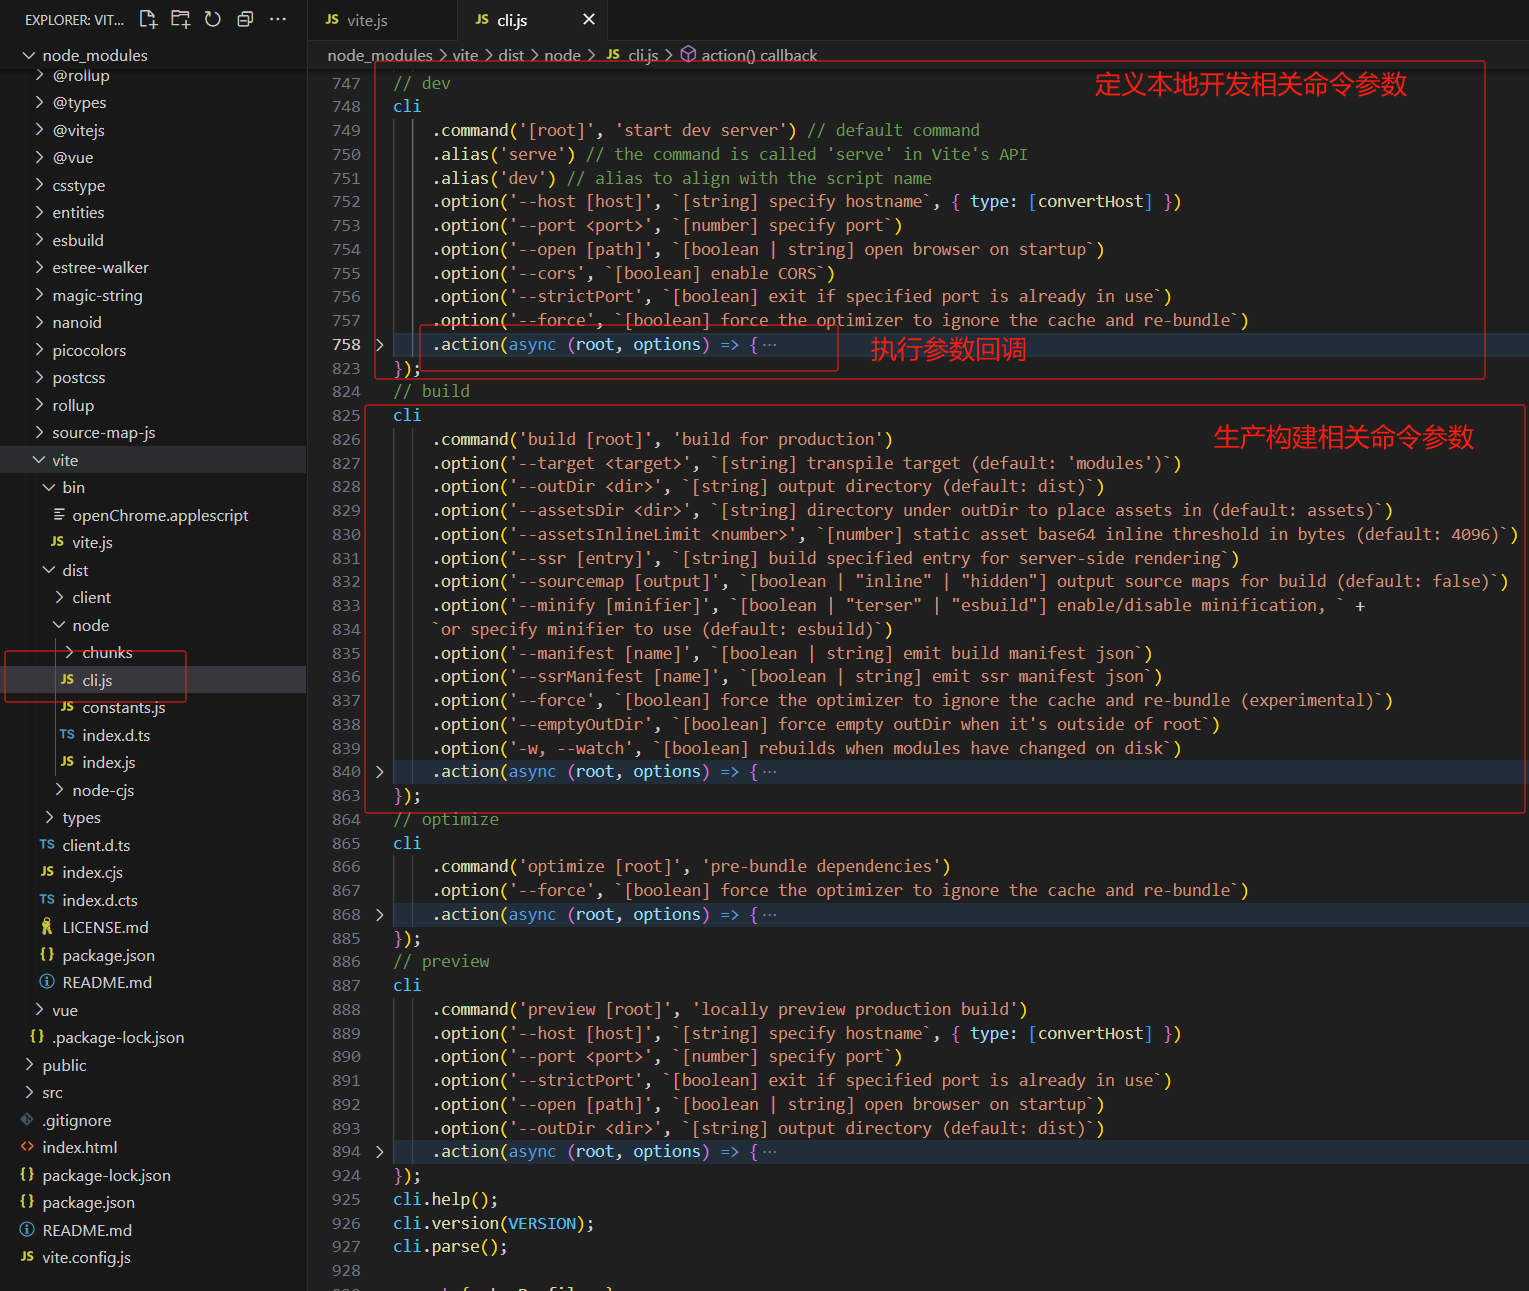Open .gitignore file

click(153, 1120)
